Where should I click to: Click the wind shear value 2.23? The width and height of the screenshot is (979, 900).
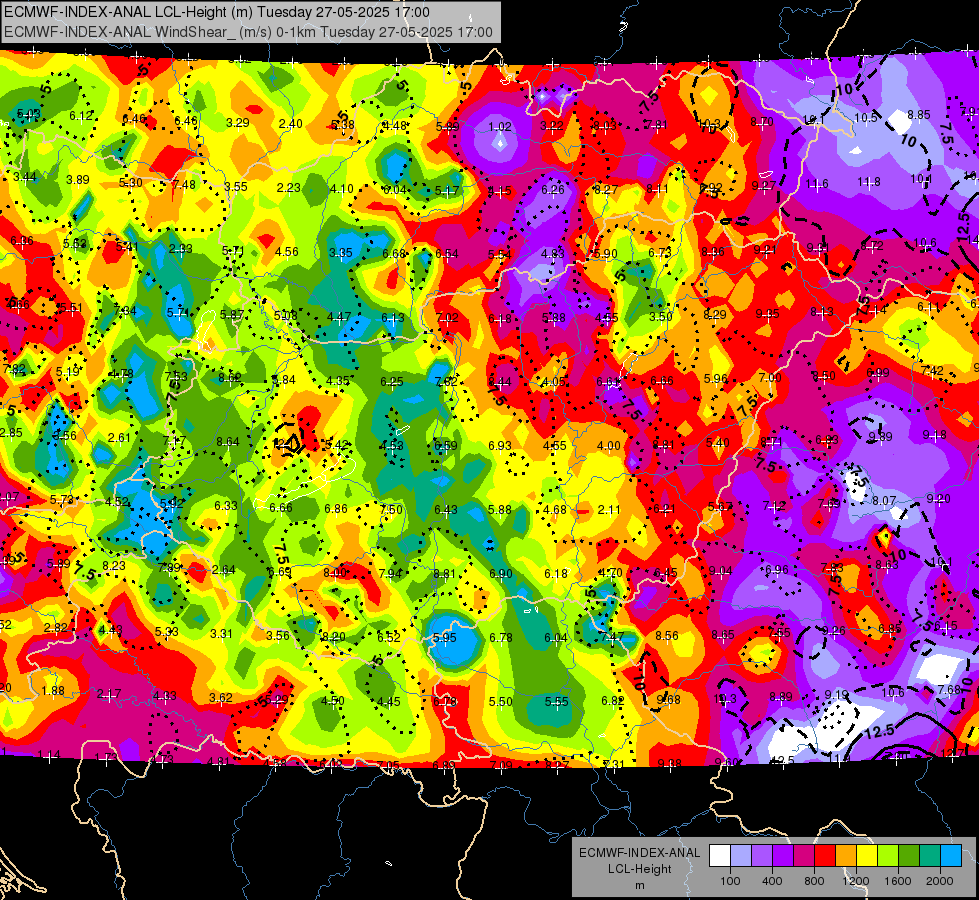point(288,188)
